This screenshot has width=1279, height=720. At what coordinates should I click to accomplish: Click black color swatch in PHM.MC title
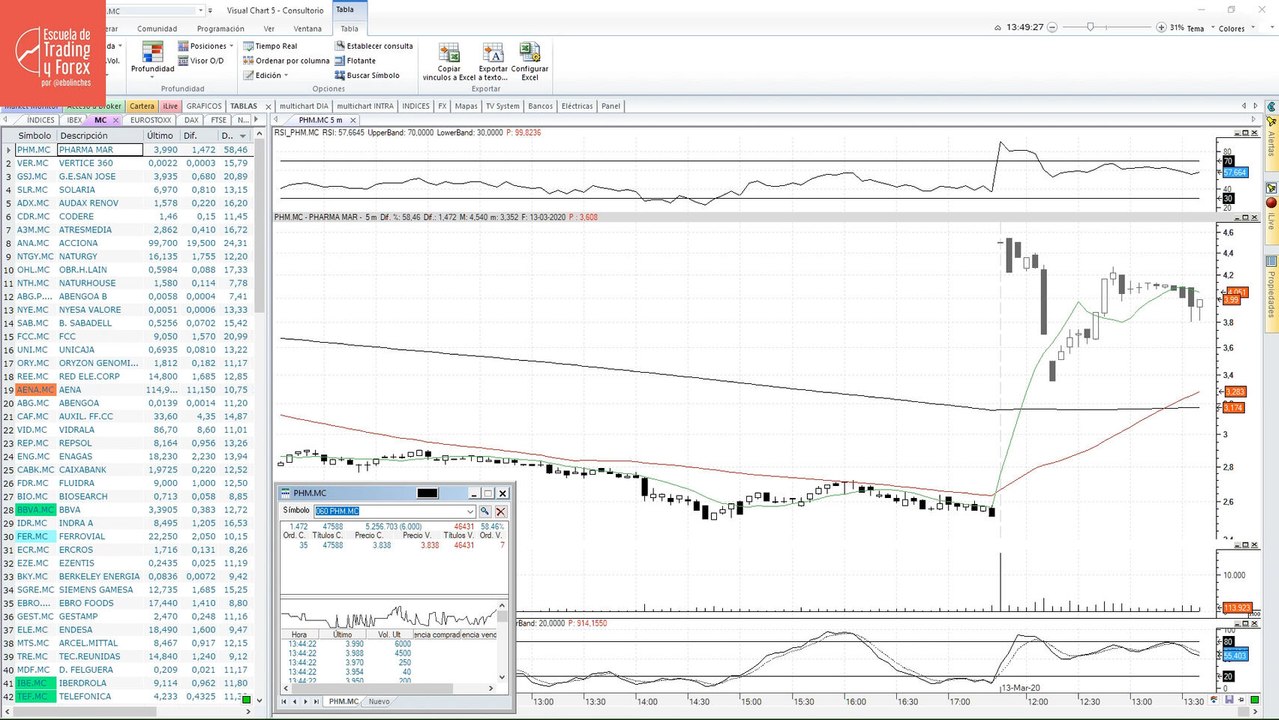pos(427,493)
